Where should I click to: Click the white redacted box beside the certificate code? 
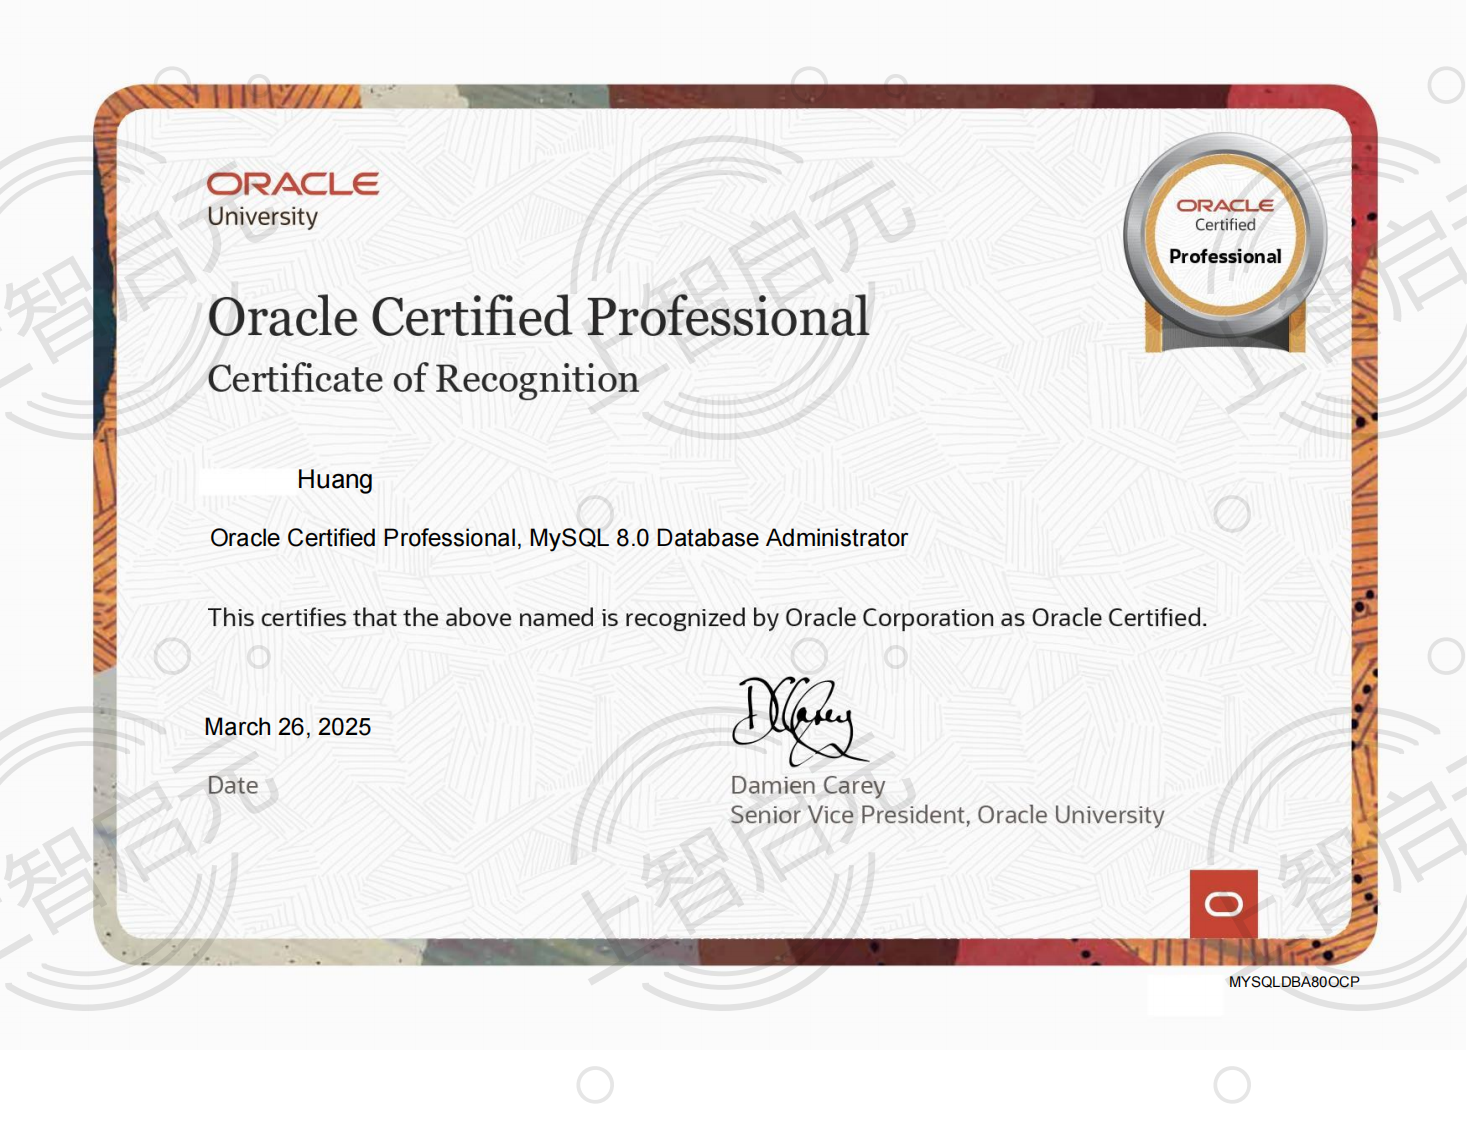pyautogui.click(x=1185, y=996)
